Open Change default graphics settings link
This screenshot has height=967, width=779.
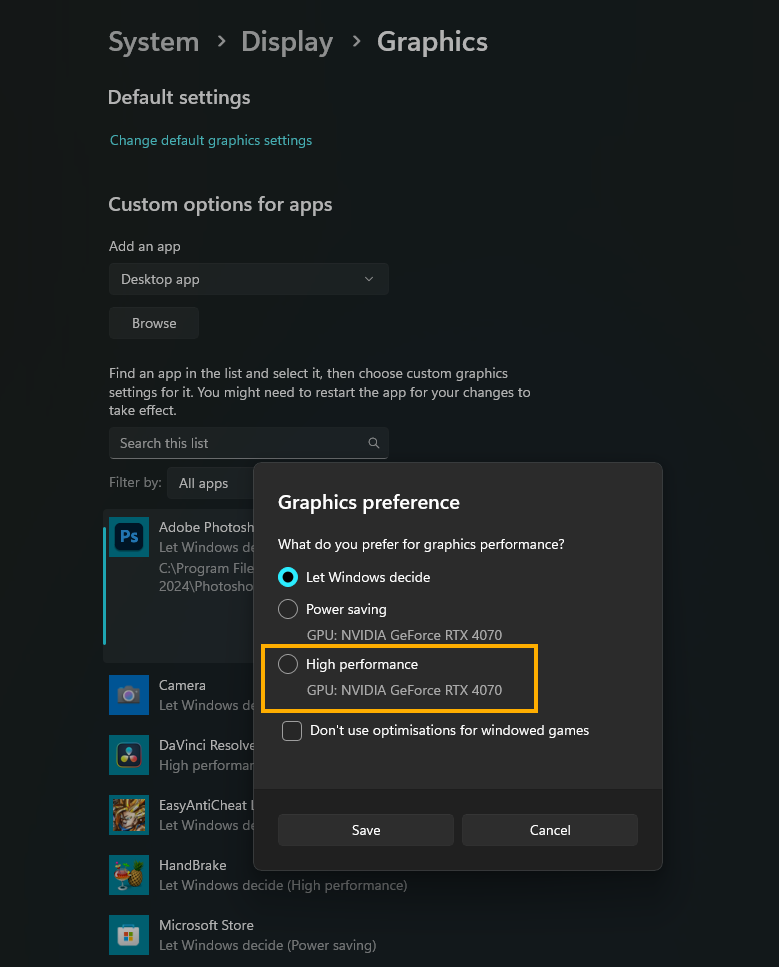[211, 141]
